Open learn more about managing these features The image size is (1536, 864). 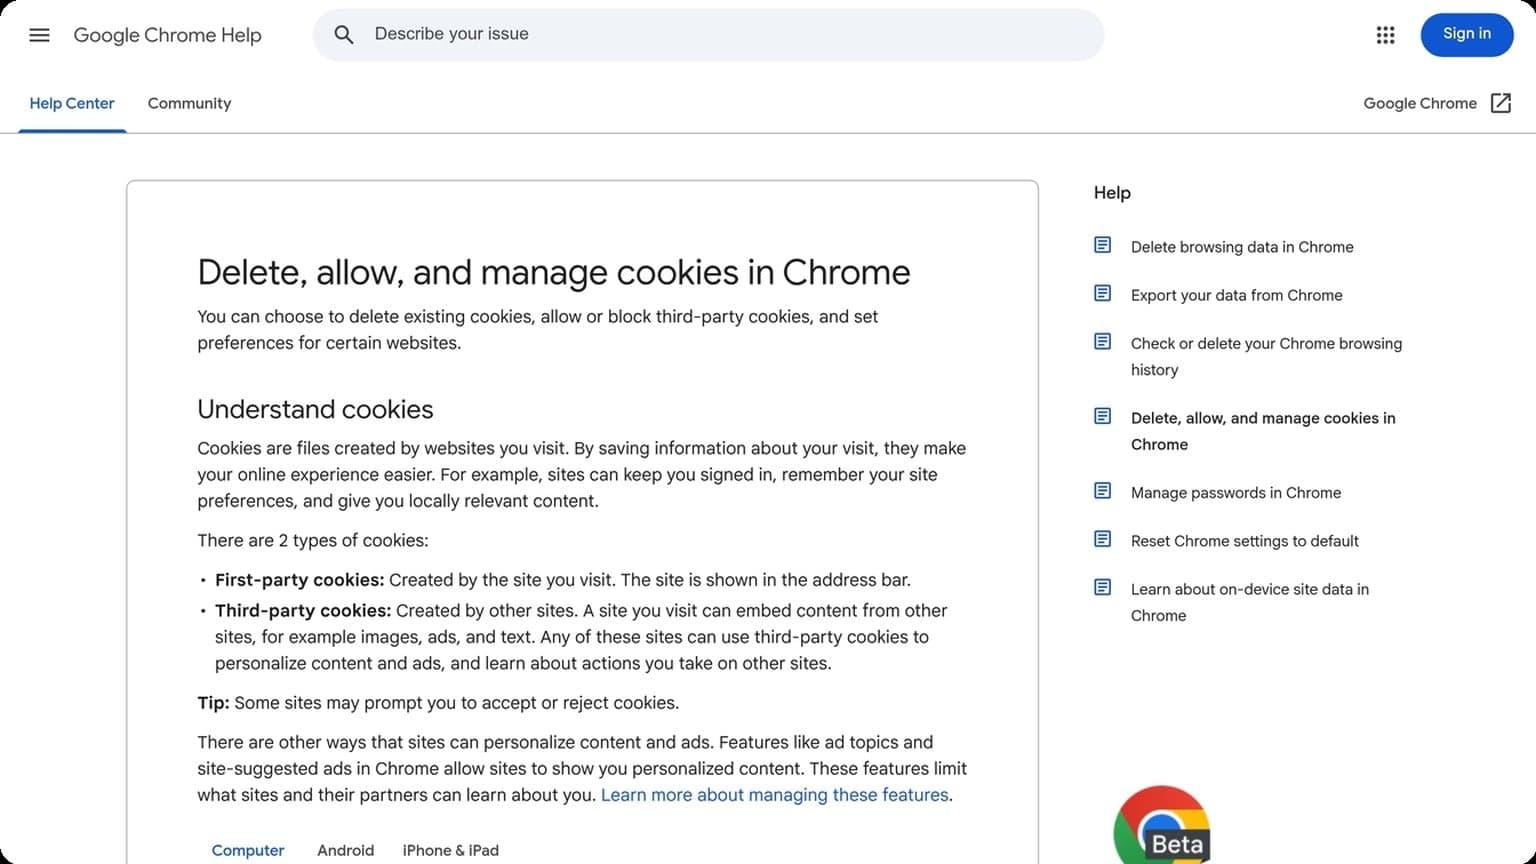click(x=775, y=794)
